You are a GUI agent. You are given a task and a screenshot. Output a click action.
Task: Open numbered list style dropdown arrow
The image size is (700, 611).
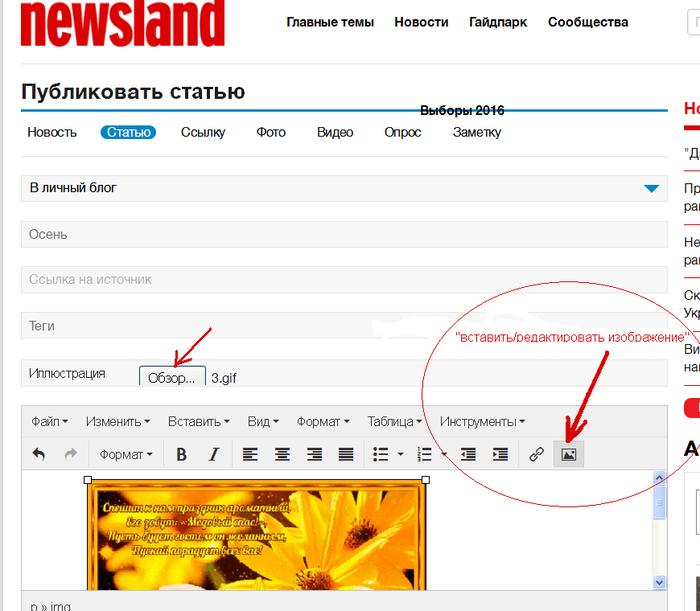point(443,454)
